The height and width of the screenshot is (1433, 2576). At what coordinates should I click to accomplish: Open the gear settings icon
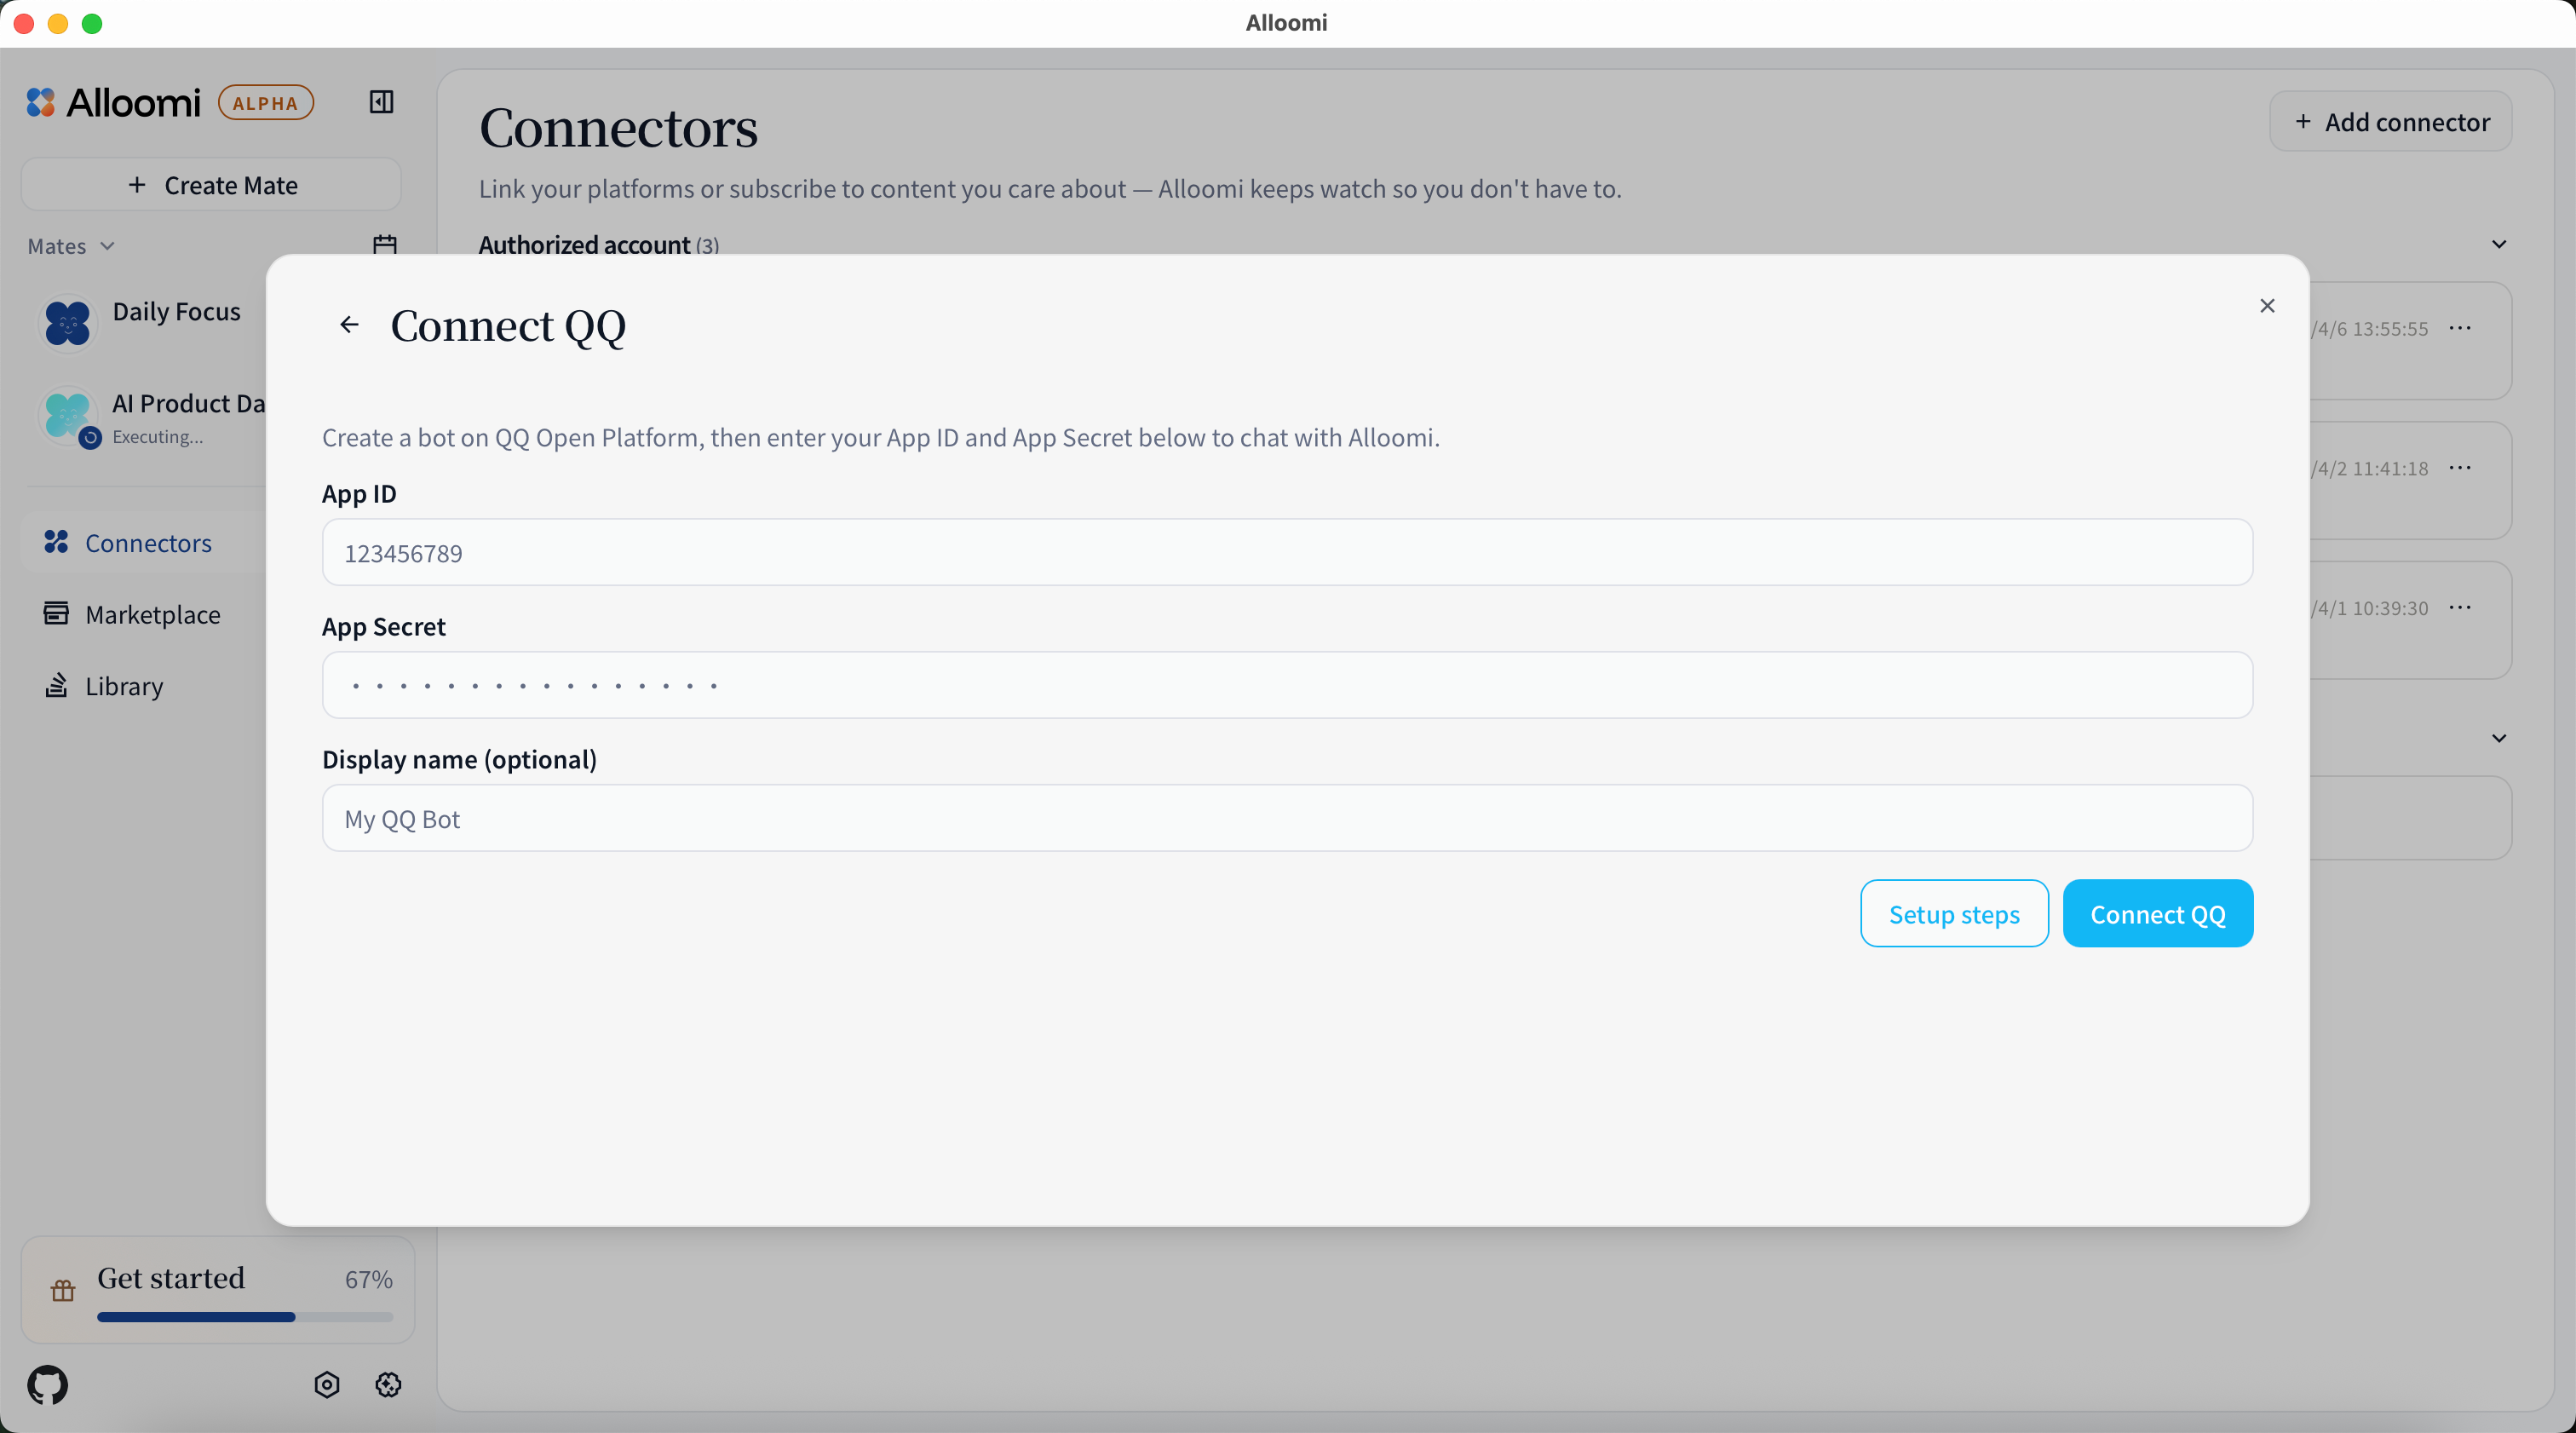388,1385
